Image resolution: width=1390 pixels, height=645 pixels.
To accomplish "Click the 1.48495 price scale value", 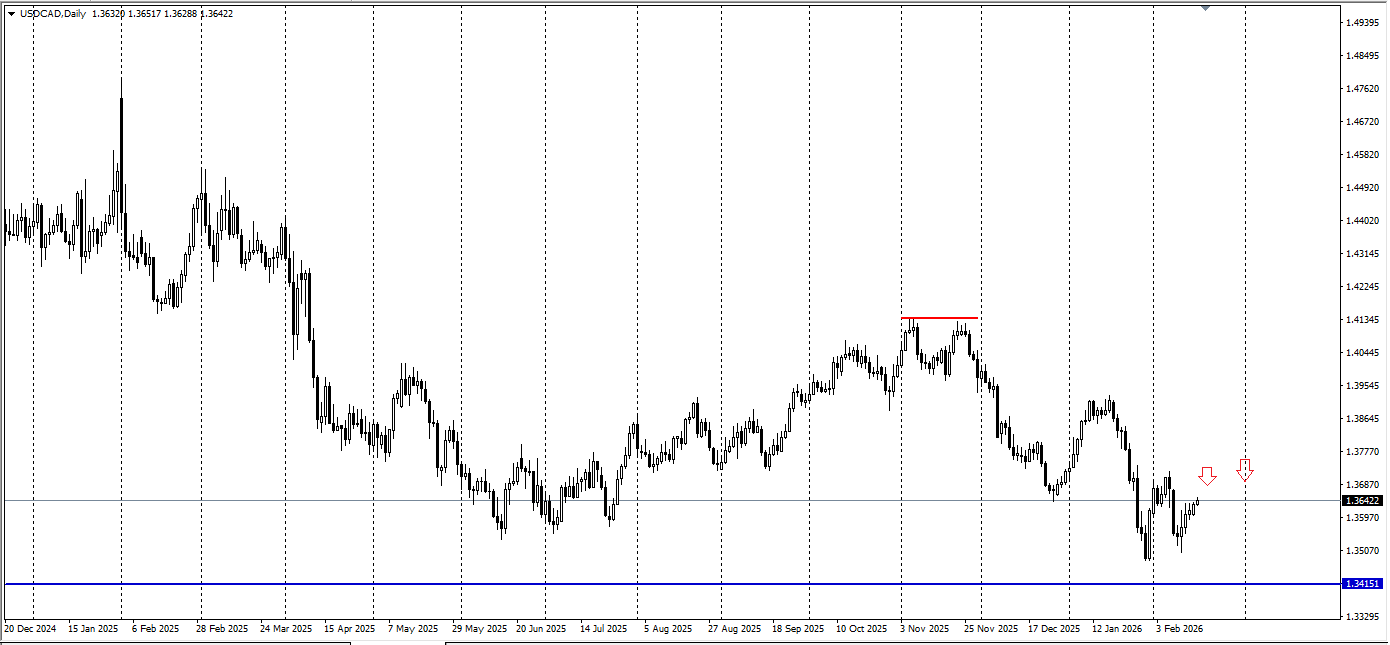I will [1364, 56].
